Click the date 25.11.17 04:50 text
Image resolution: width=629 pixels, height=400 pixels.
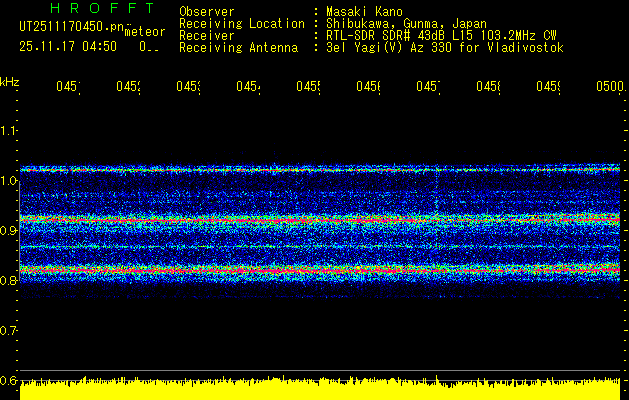(68, 47)
